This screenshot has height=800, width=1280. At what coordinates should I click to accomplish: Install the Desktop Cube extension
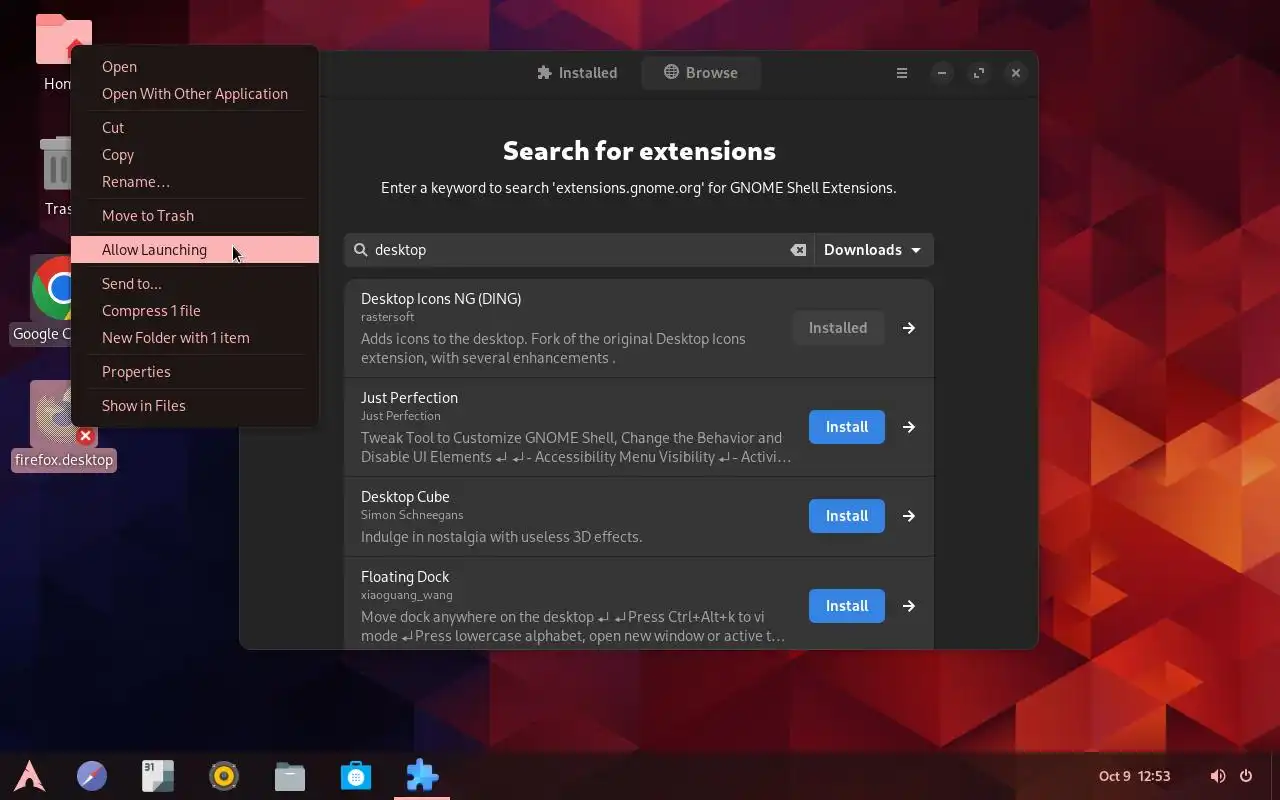(847, 516)
